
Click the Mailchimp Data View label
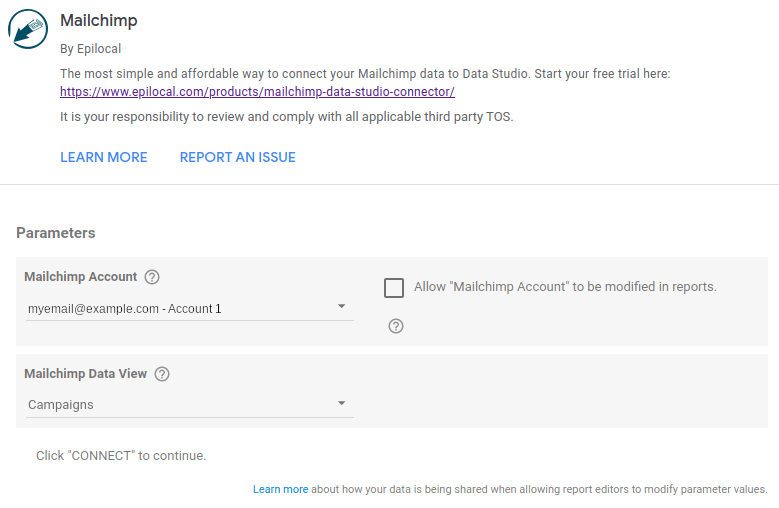point(85,373)
